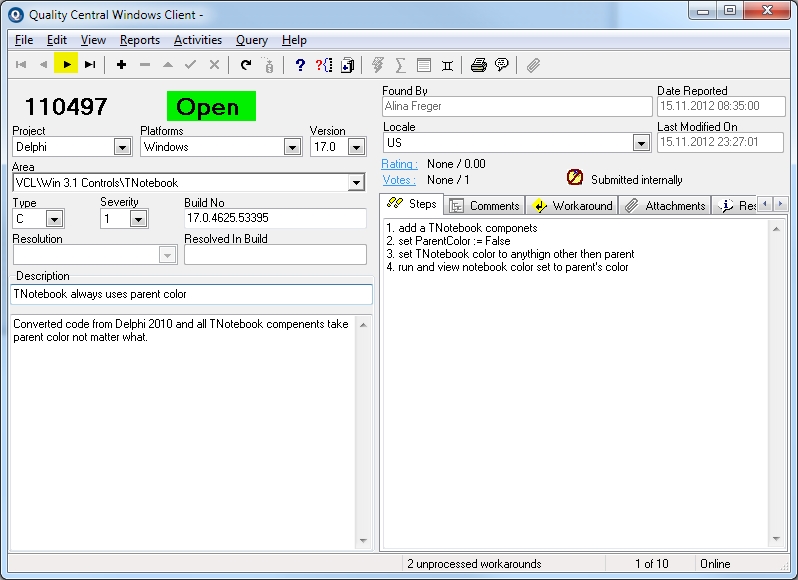798x580 pixels.
Task: Click '1 of 10' in status bar
Action: 651,564
